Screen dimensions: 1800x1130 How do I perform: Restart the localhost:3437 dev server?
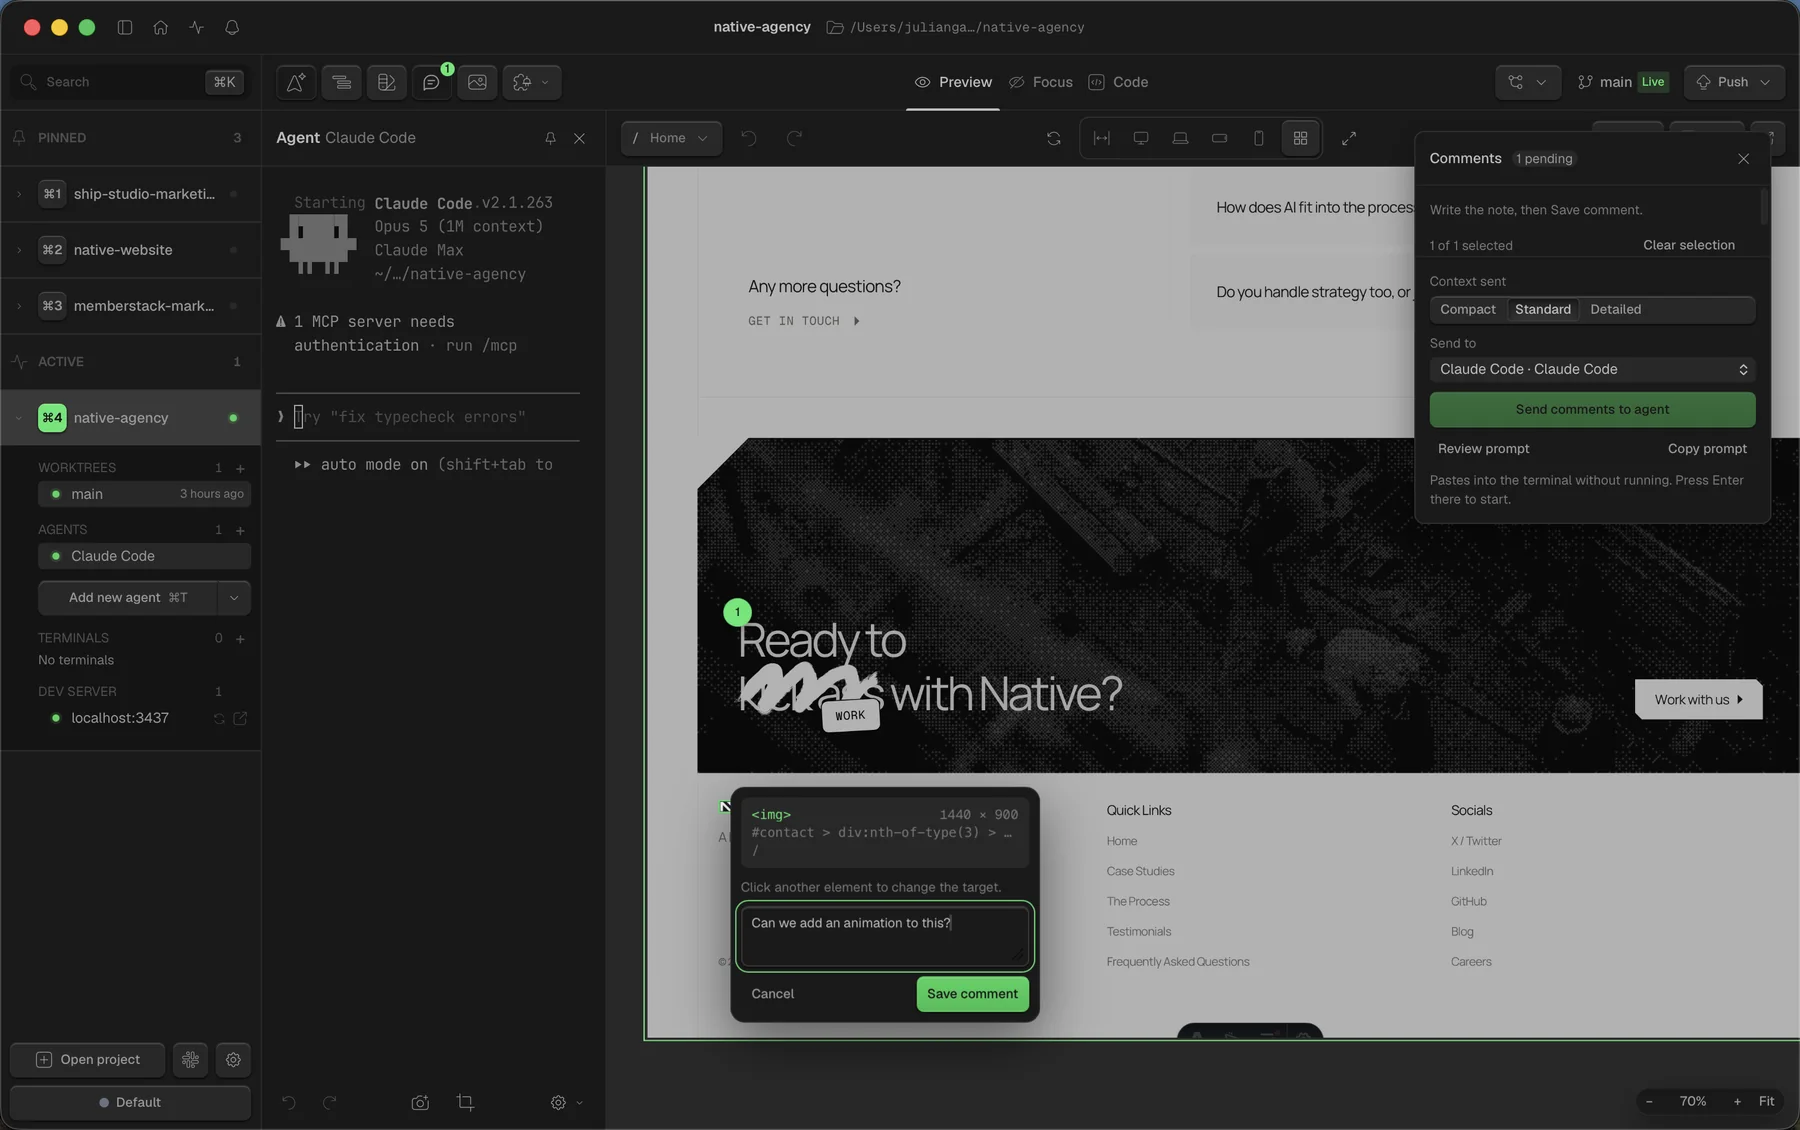pos(219,718)
